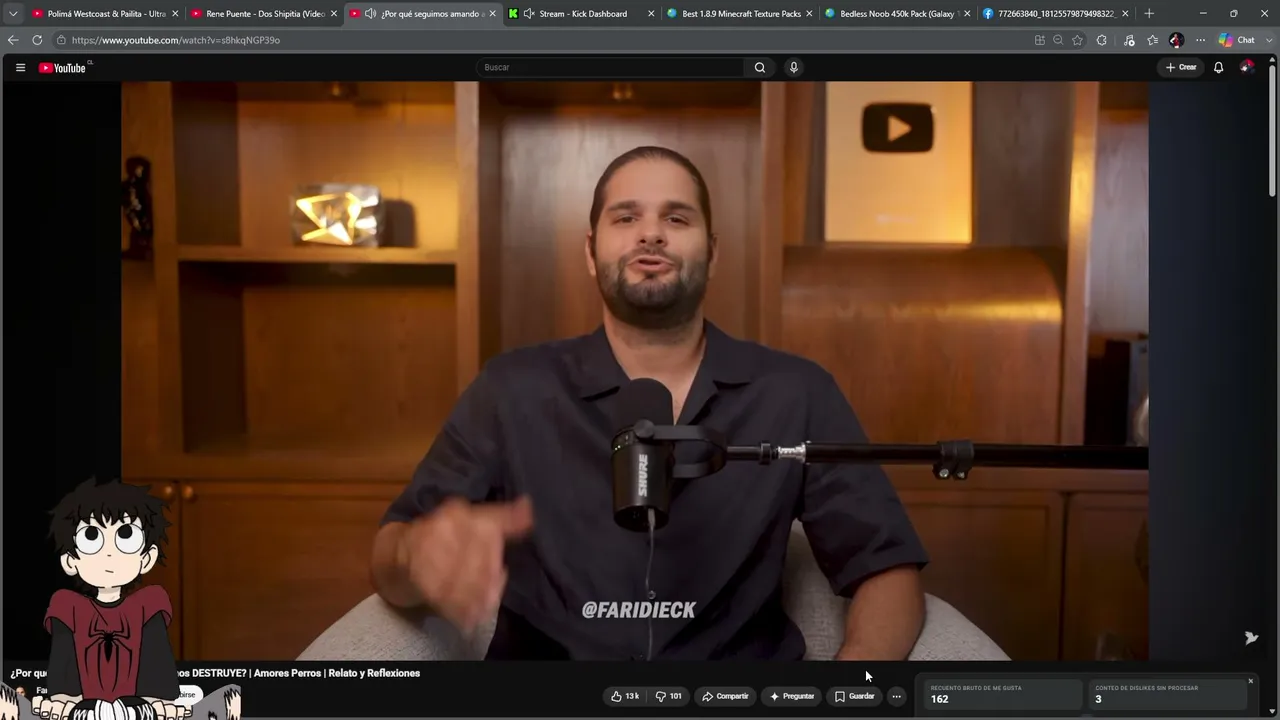Open a new browser tab
This screenshot has width=1280, height=720.
pyautogui.click(x=1149, y=14)
